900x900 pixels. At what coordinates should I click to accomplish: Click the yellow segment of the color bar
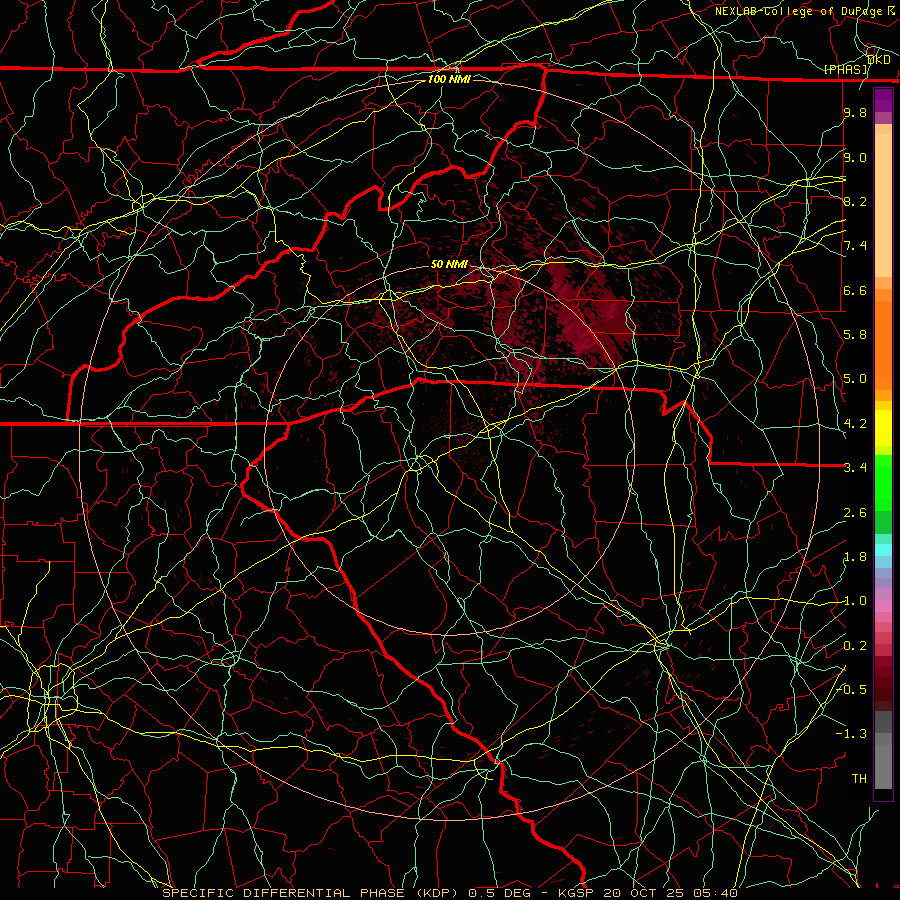[883, 428]
